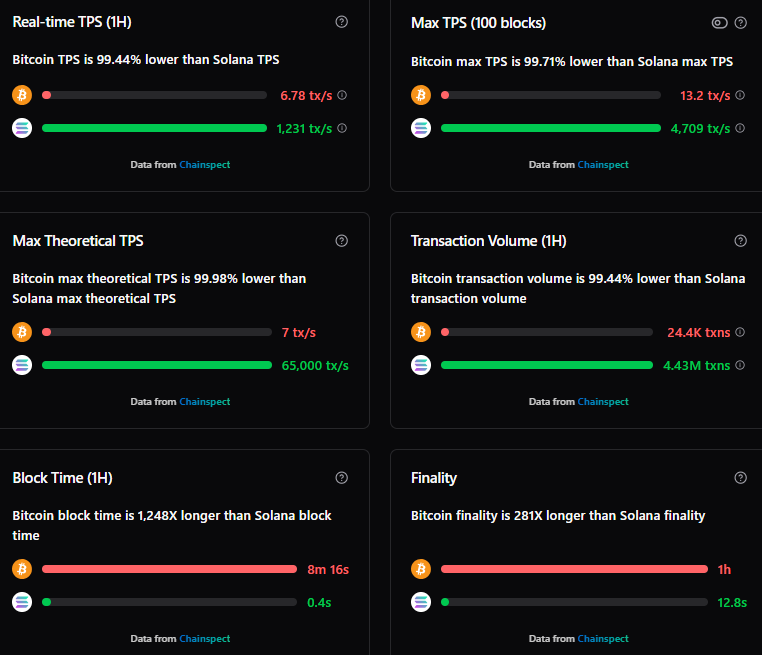Click info icon beside 1,231 tx/s value
Image resolution: width=762 pixels, height=655 pixels.
click(342, 128)
